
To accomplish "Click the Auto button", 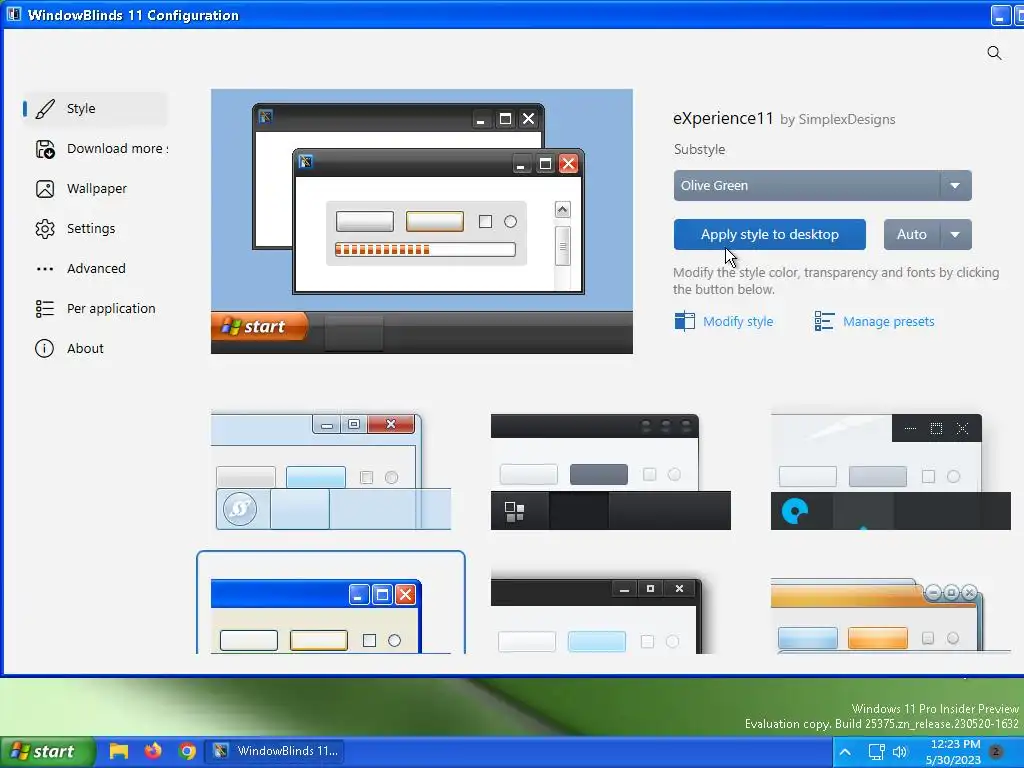I will coord(912,234).
